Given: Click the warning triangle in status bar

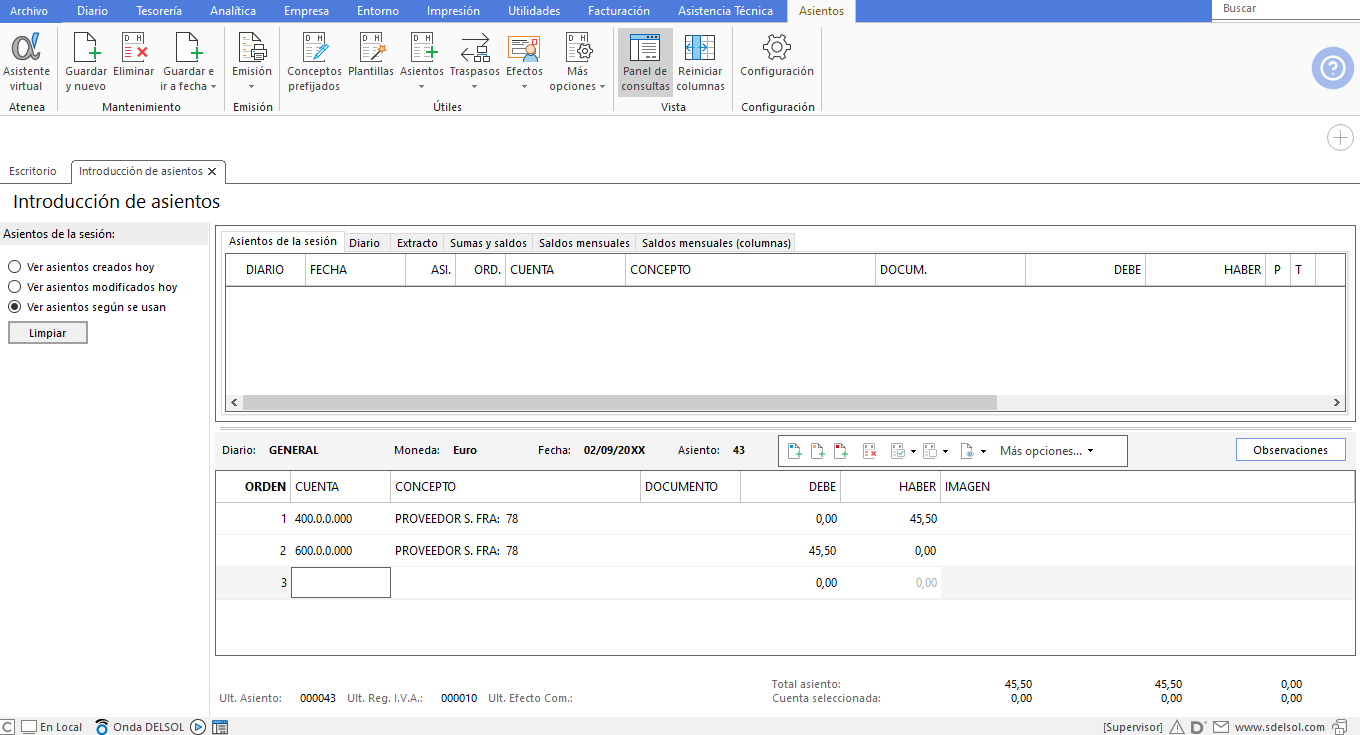Looking at the screenshot, I should (1177, 727).
